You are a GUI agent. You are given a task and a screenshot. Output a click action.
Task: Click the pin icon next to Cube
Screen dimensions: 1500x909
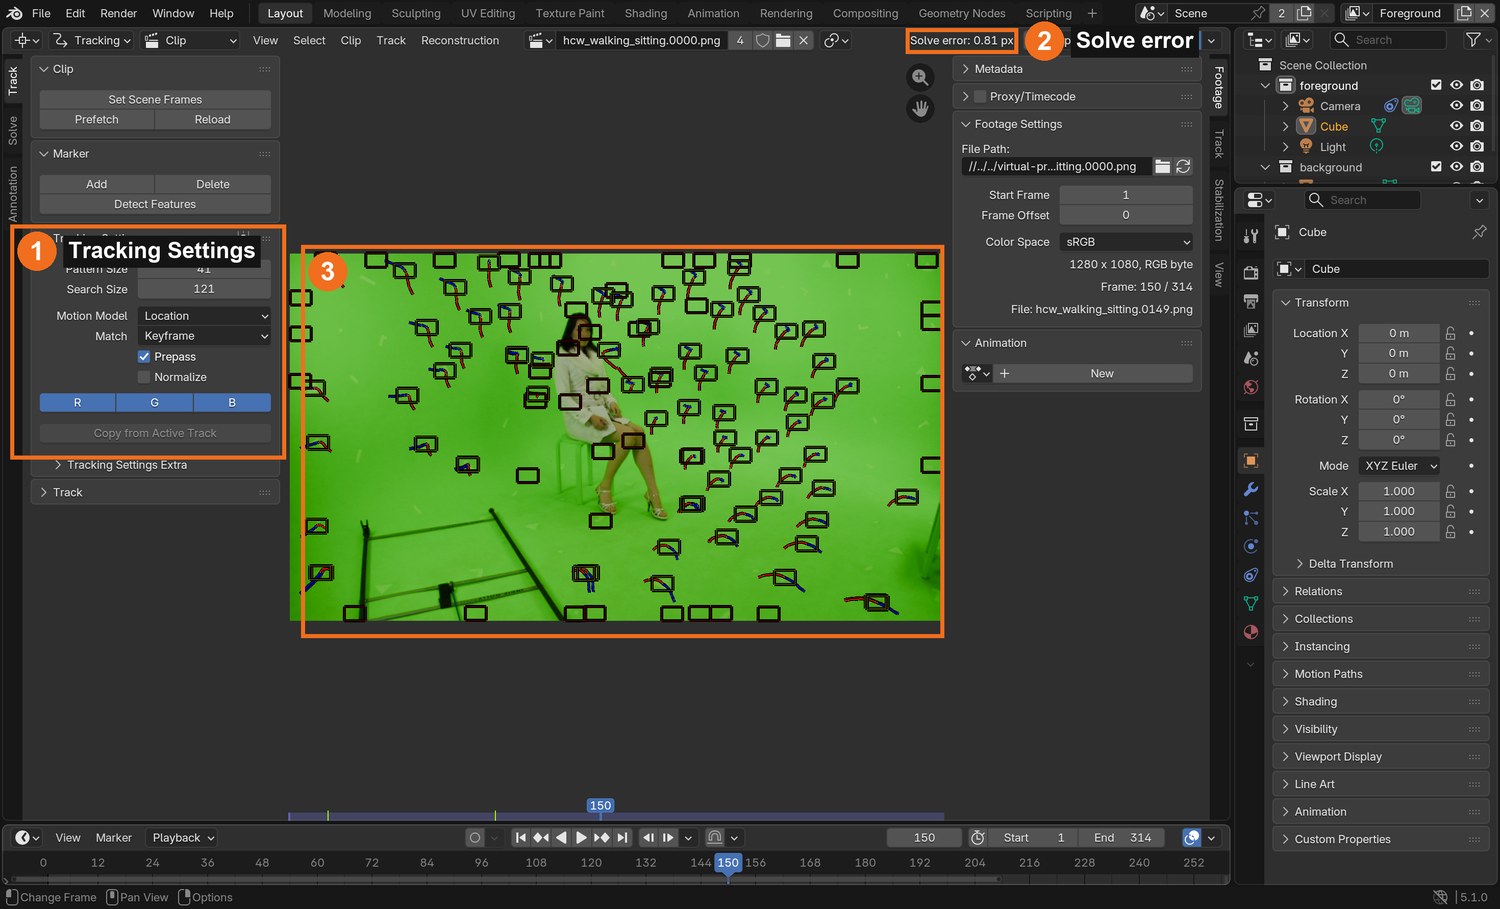pos(1479,232)
